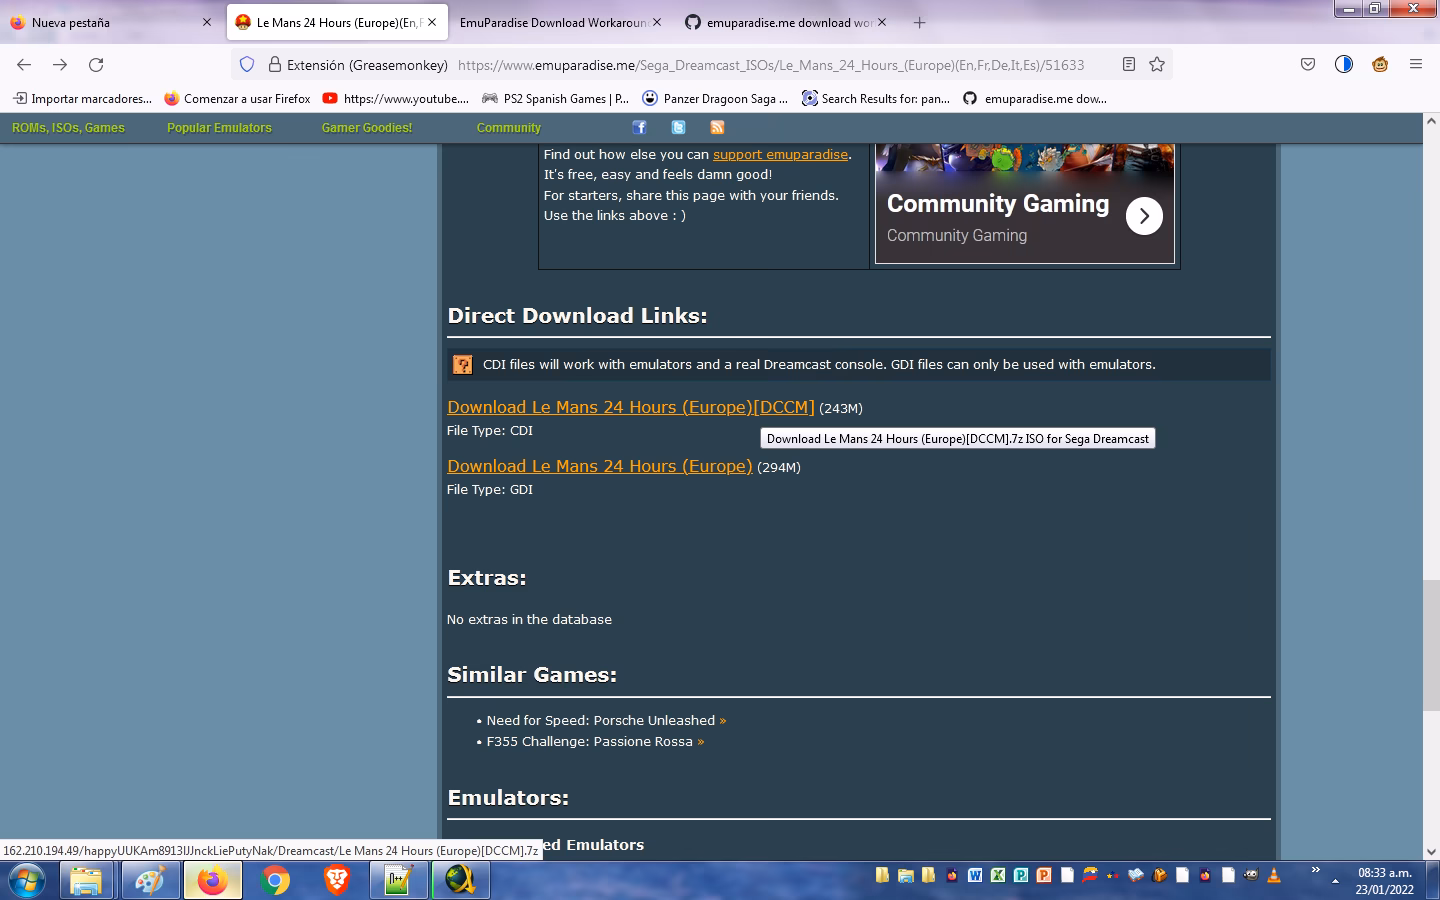
Task: Open Paint from the taskbar
Action: click(x=149, y=880)
